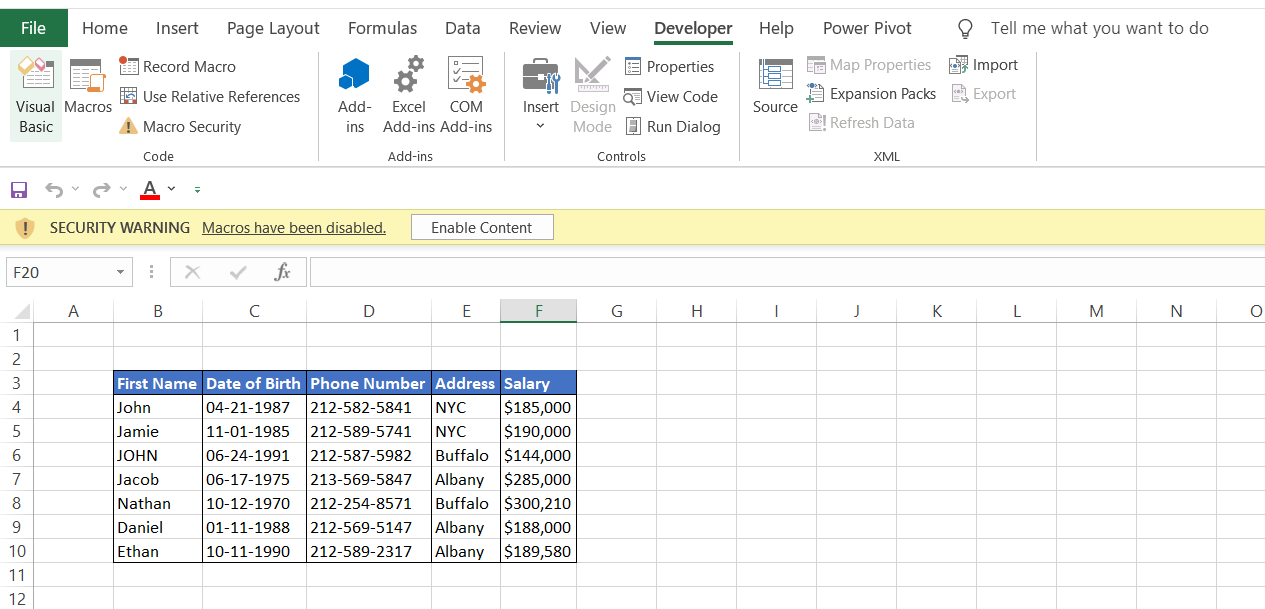Apply the red font color swatch

(150, 189)
